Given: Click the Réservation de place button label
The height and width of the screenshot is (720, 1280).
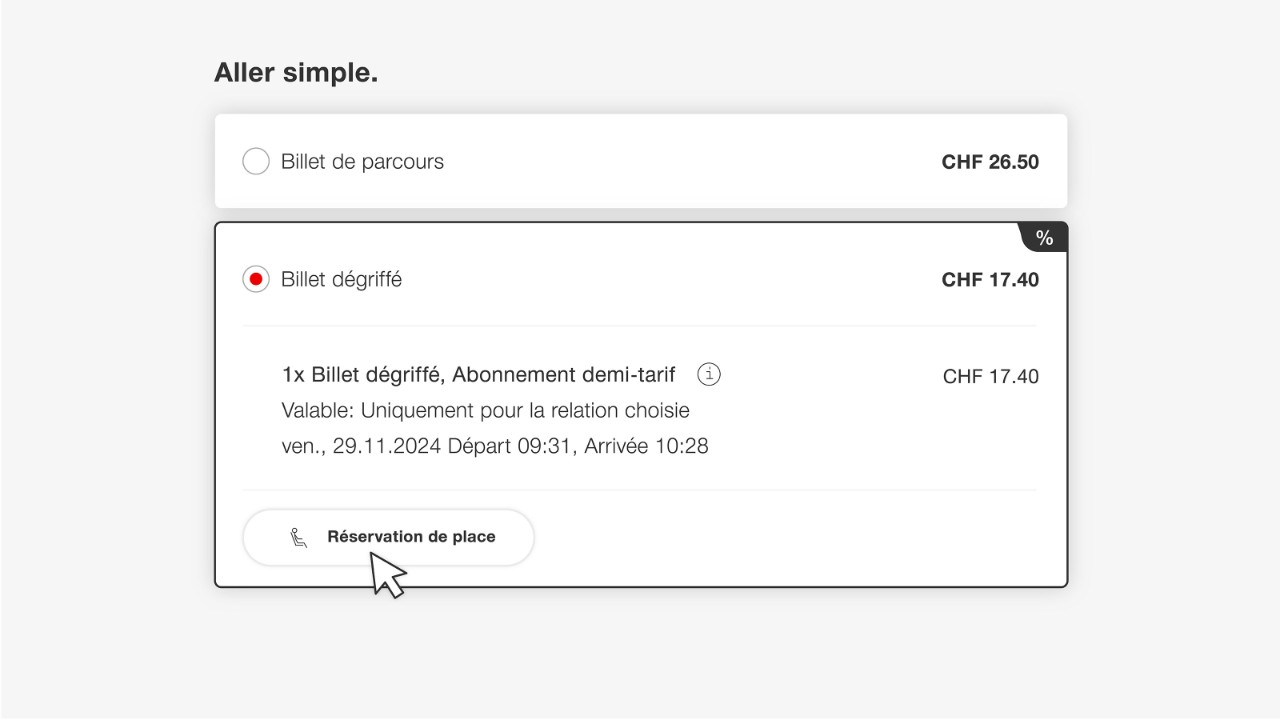Looking at the screenshot, I should pyautogui.click(x=411, y=537).
